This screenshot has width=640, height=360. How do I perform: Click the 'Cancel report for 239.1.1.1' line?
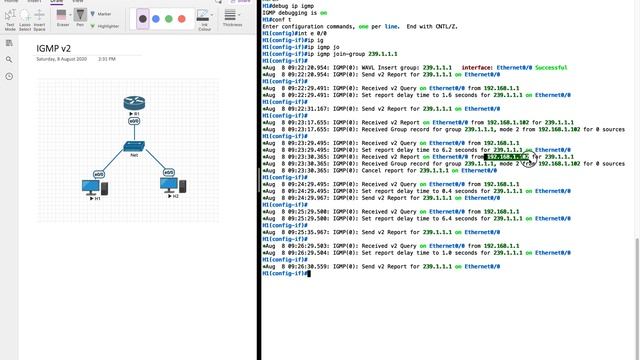pos(380,171)
